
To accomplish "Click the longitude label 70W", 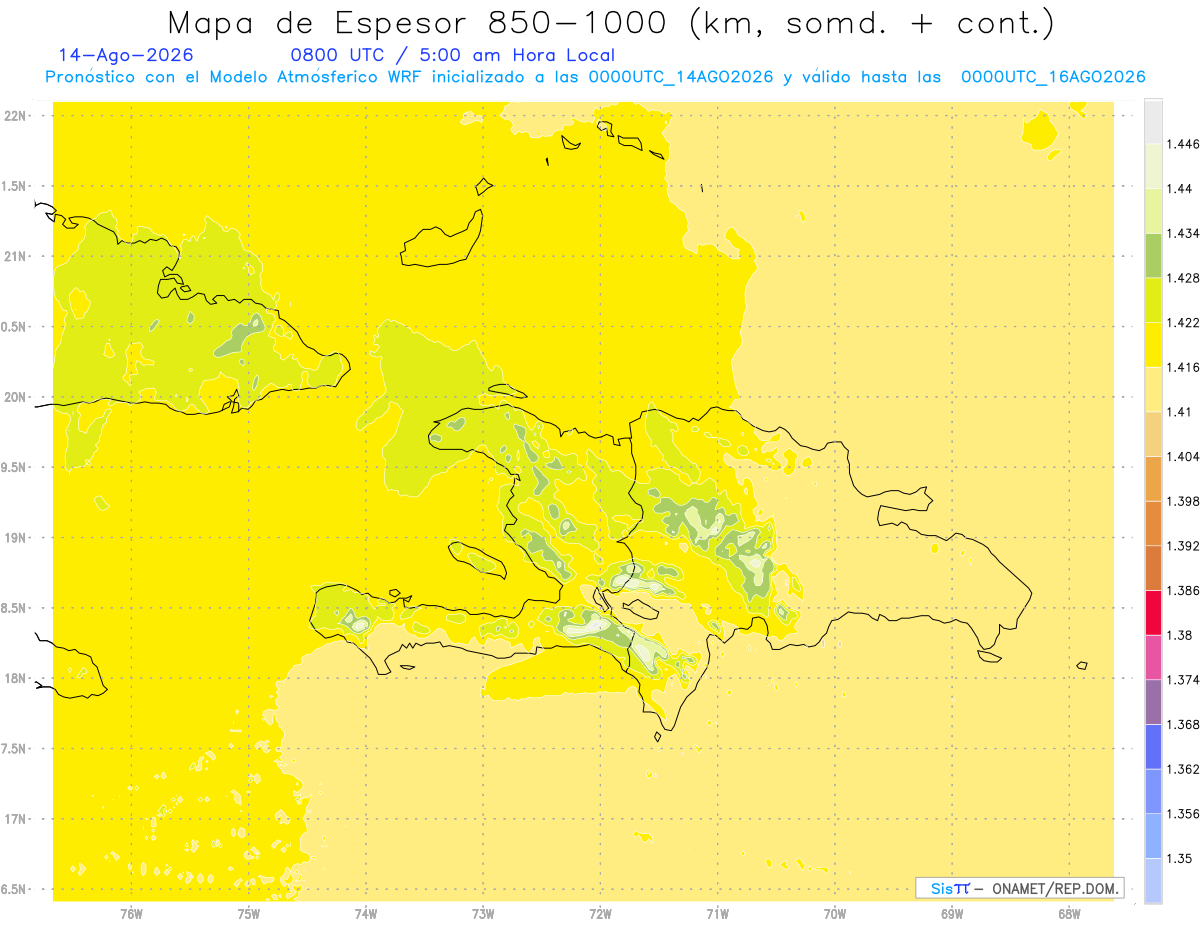I will pyautogui.click(x=835, y=914).
